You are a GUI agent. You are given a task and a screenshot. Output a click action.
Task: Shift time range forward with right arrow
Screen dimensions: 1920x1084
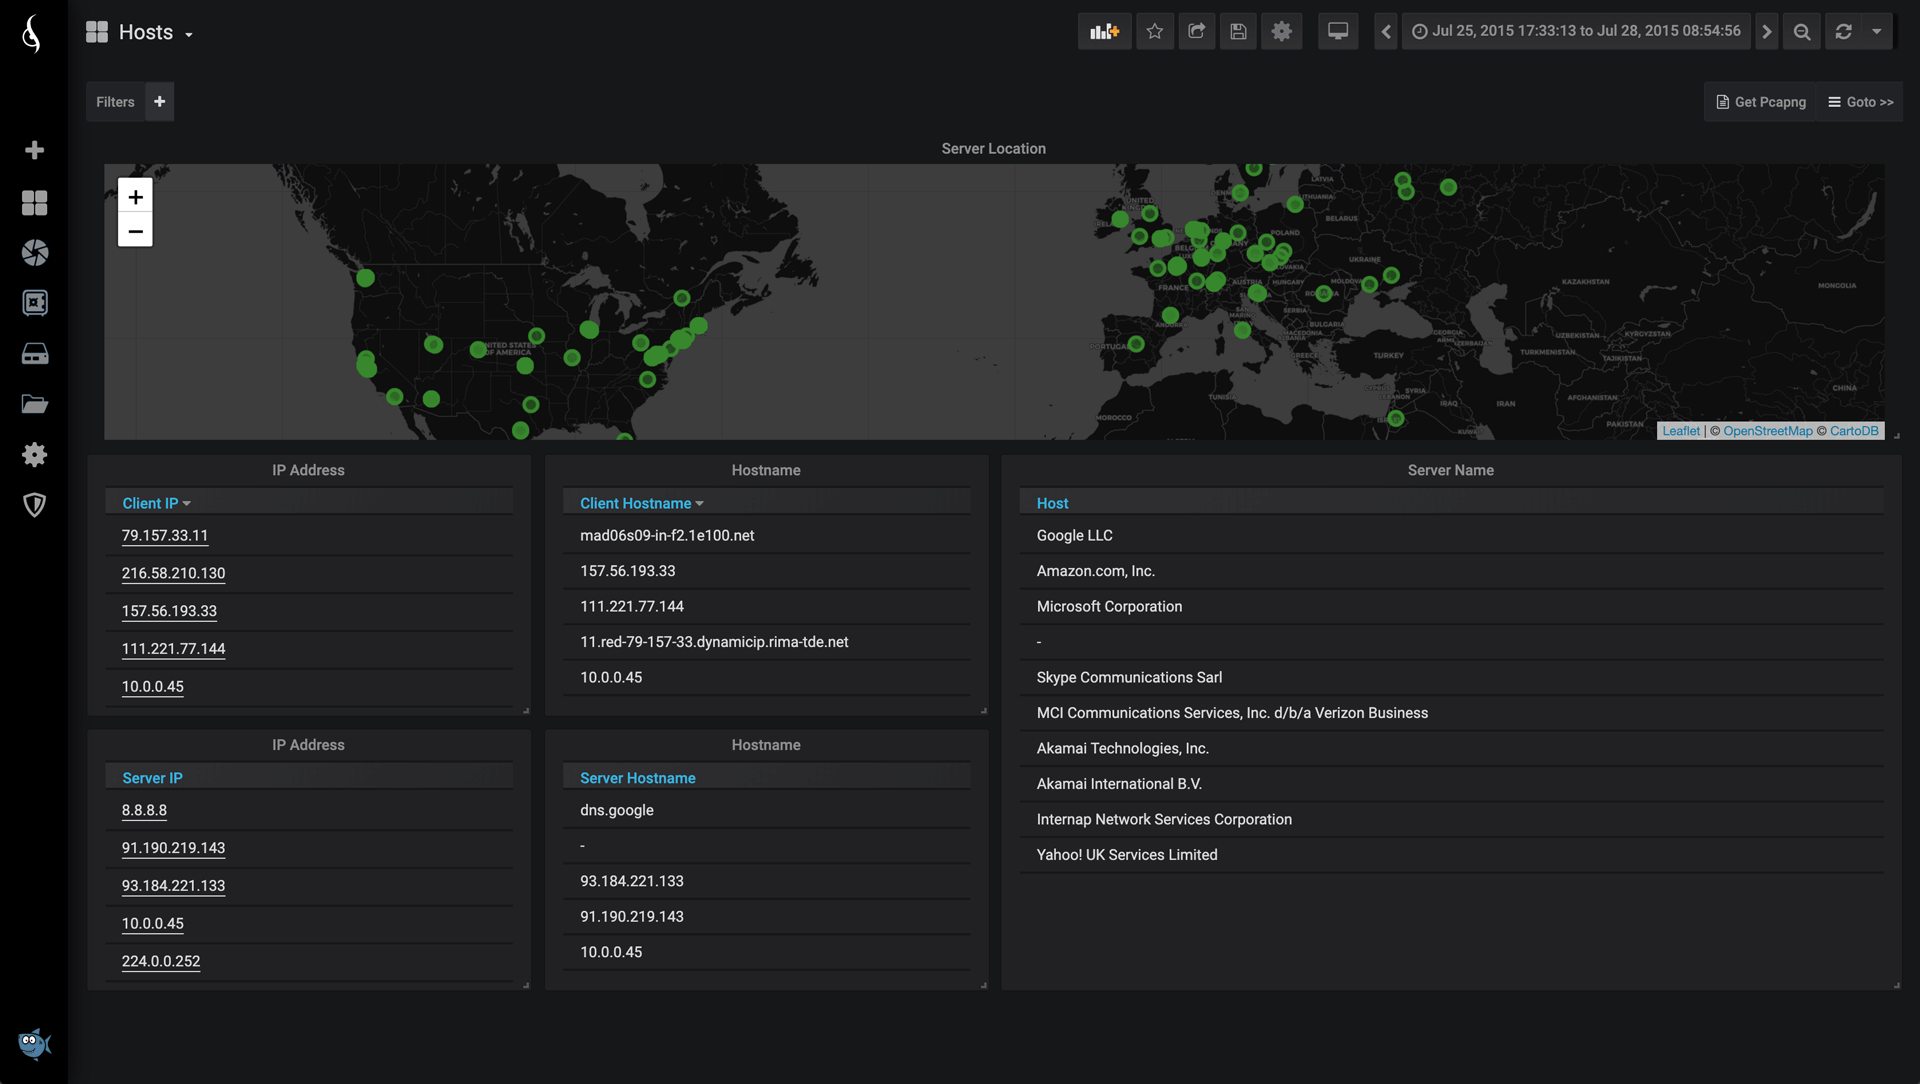(x=1767, y=32)
